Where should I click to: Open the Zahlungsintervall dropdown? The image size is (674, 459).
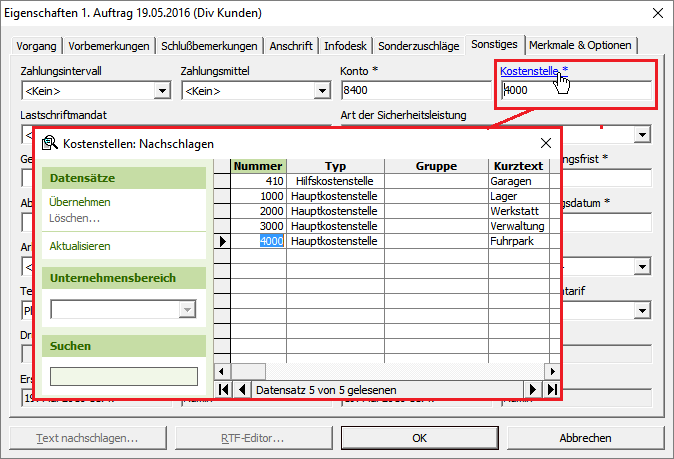click(162, 92)
